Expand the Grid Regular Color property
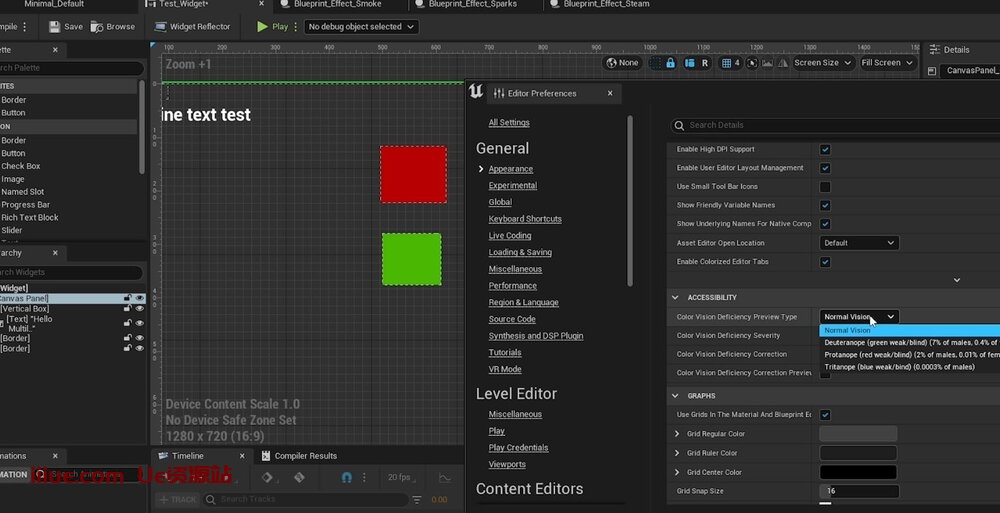 point(678,434)
